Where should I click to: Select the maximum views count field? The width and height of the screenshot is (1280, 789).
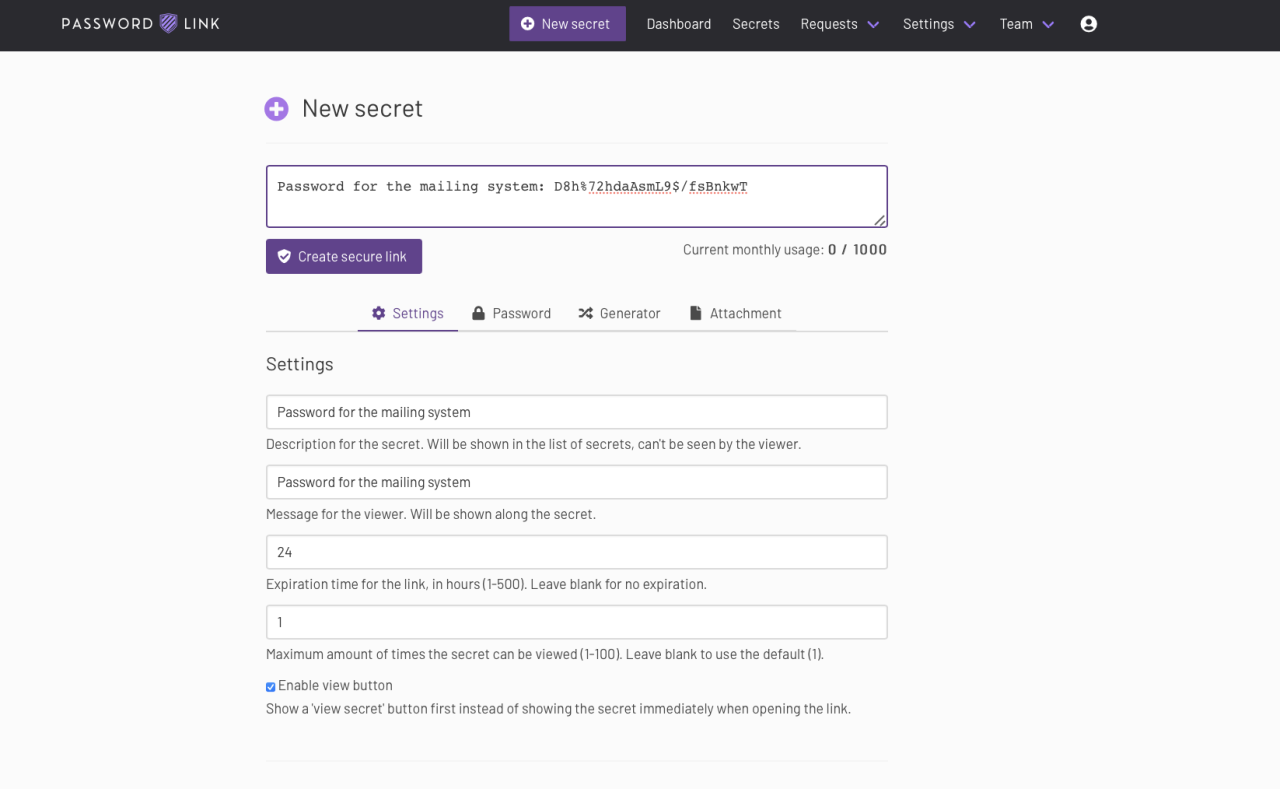[576, 622]
